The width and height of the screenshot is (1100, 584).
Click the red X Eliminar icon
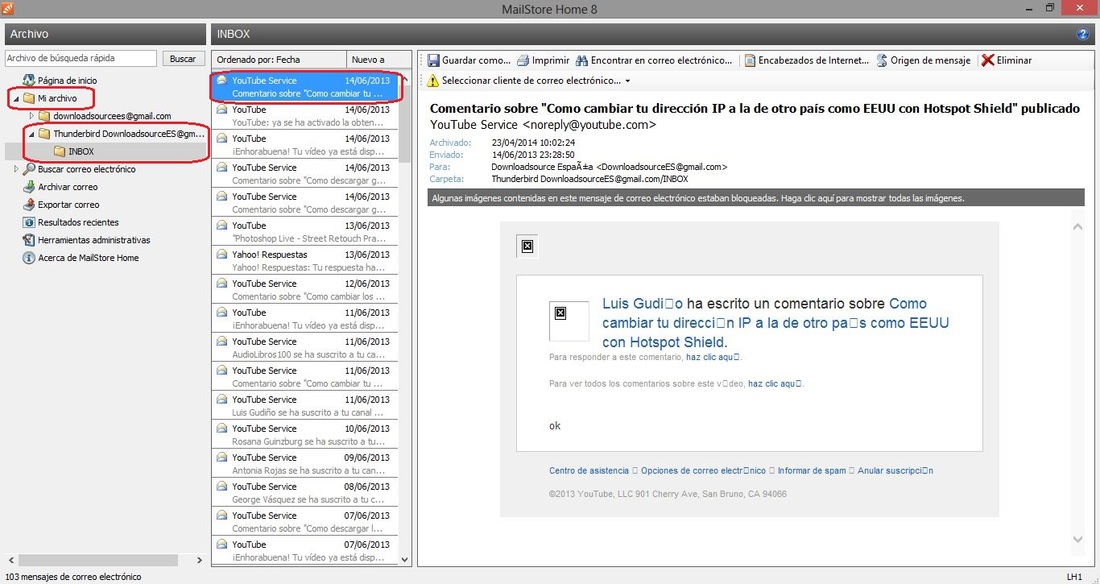coord(988,60)
